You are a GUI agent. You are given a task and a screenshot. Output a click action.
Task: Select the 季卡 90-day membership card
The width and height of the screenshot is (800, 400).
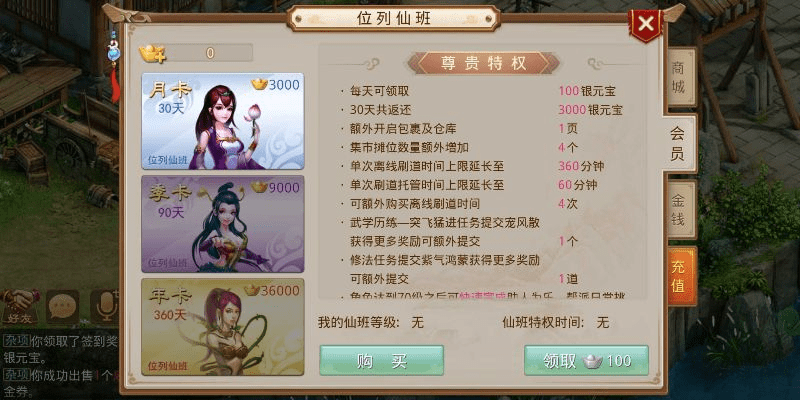click(x=222, y=224)
